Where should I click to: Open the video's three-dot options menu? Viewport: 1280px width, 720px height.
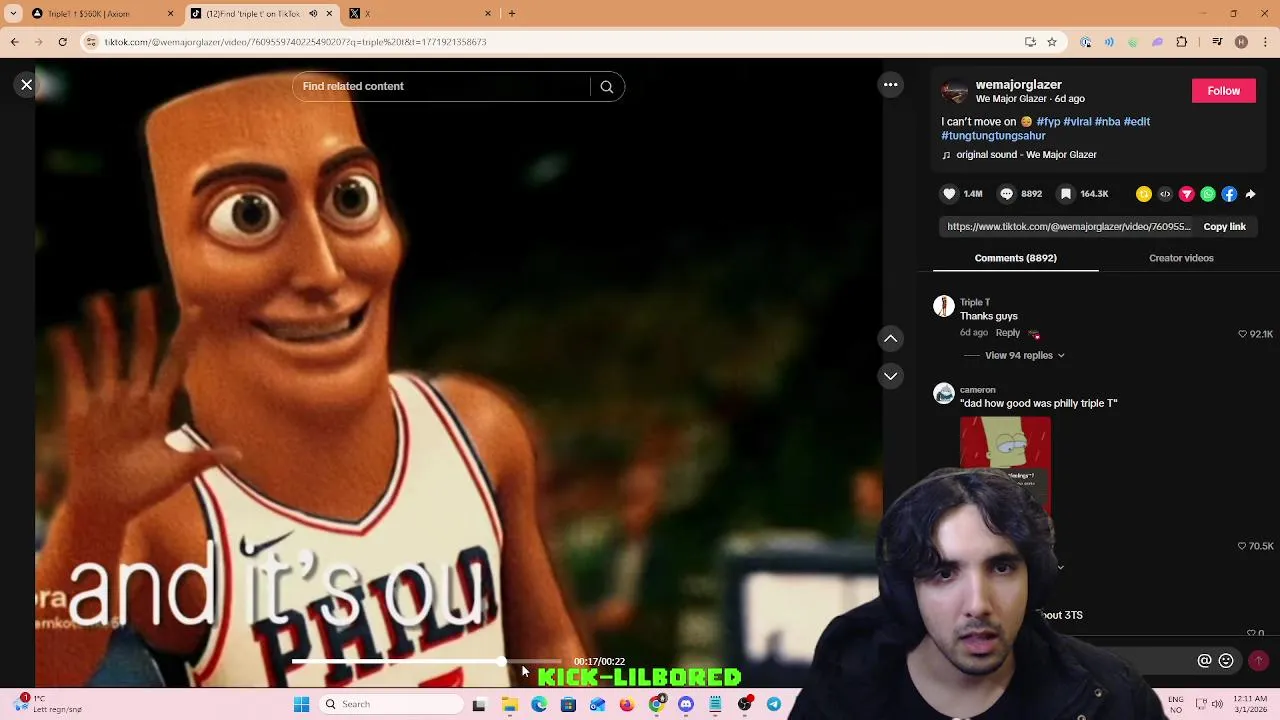890,85
